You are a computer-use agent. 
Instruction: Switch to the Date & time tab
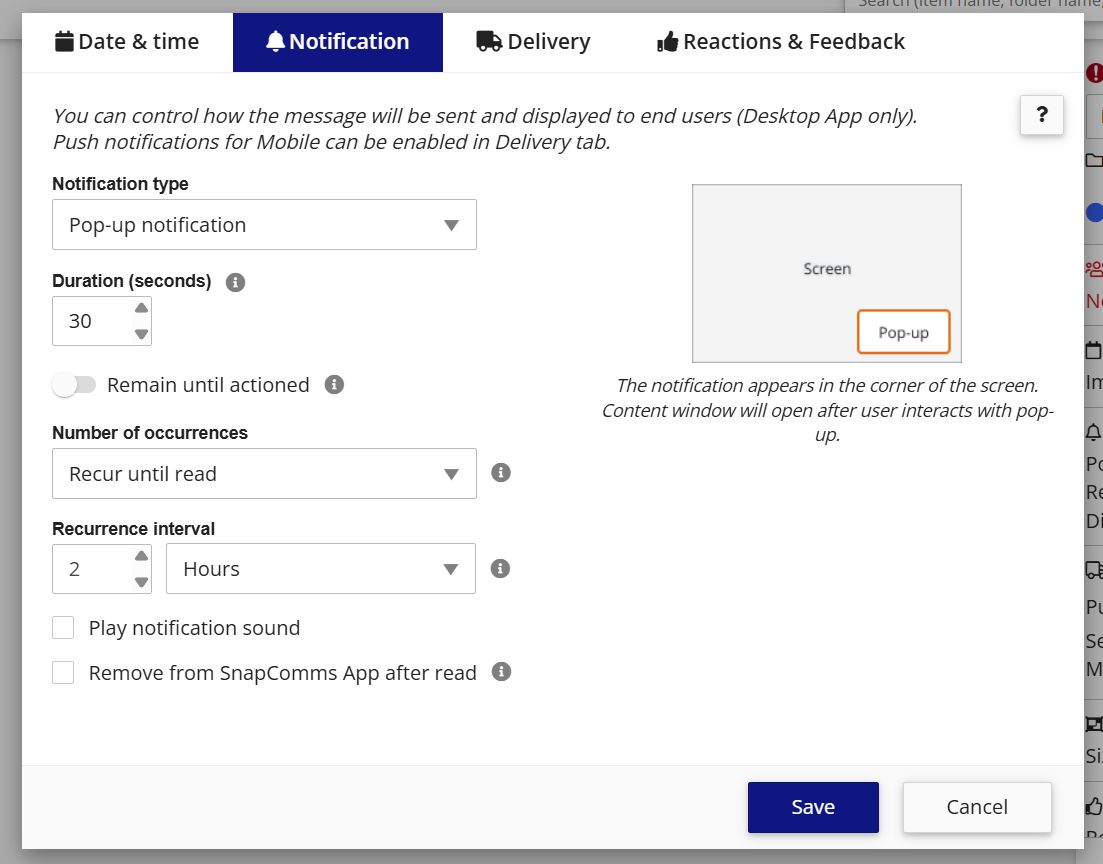point(125,41)
